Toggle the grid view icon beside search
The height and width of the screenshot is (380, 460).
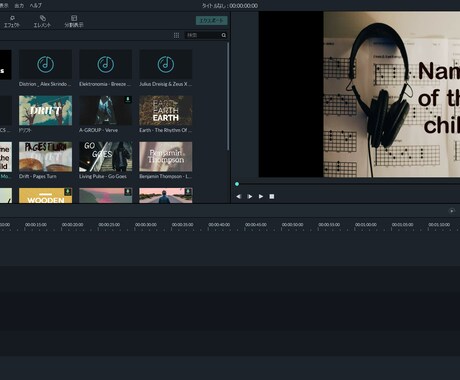[x=176, y=35]
